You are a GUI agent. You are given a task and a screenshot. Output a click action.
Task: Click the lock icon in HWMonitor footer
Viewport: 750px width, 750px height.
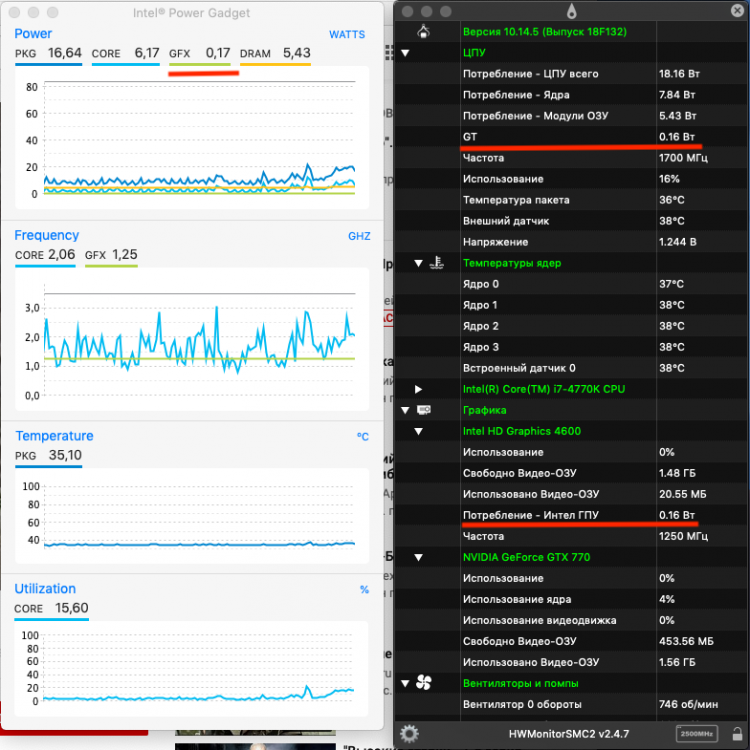click(x=737, y=733)
